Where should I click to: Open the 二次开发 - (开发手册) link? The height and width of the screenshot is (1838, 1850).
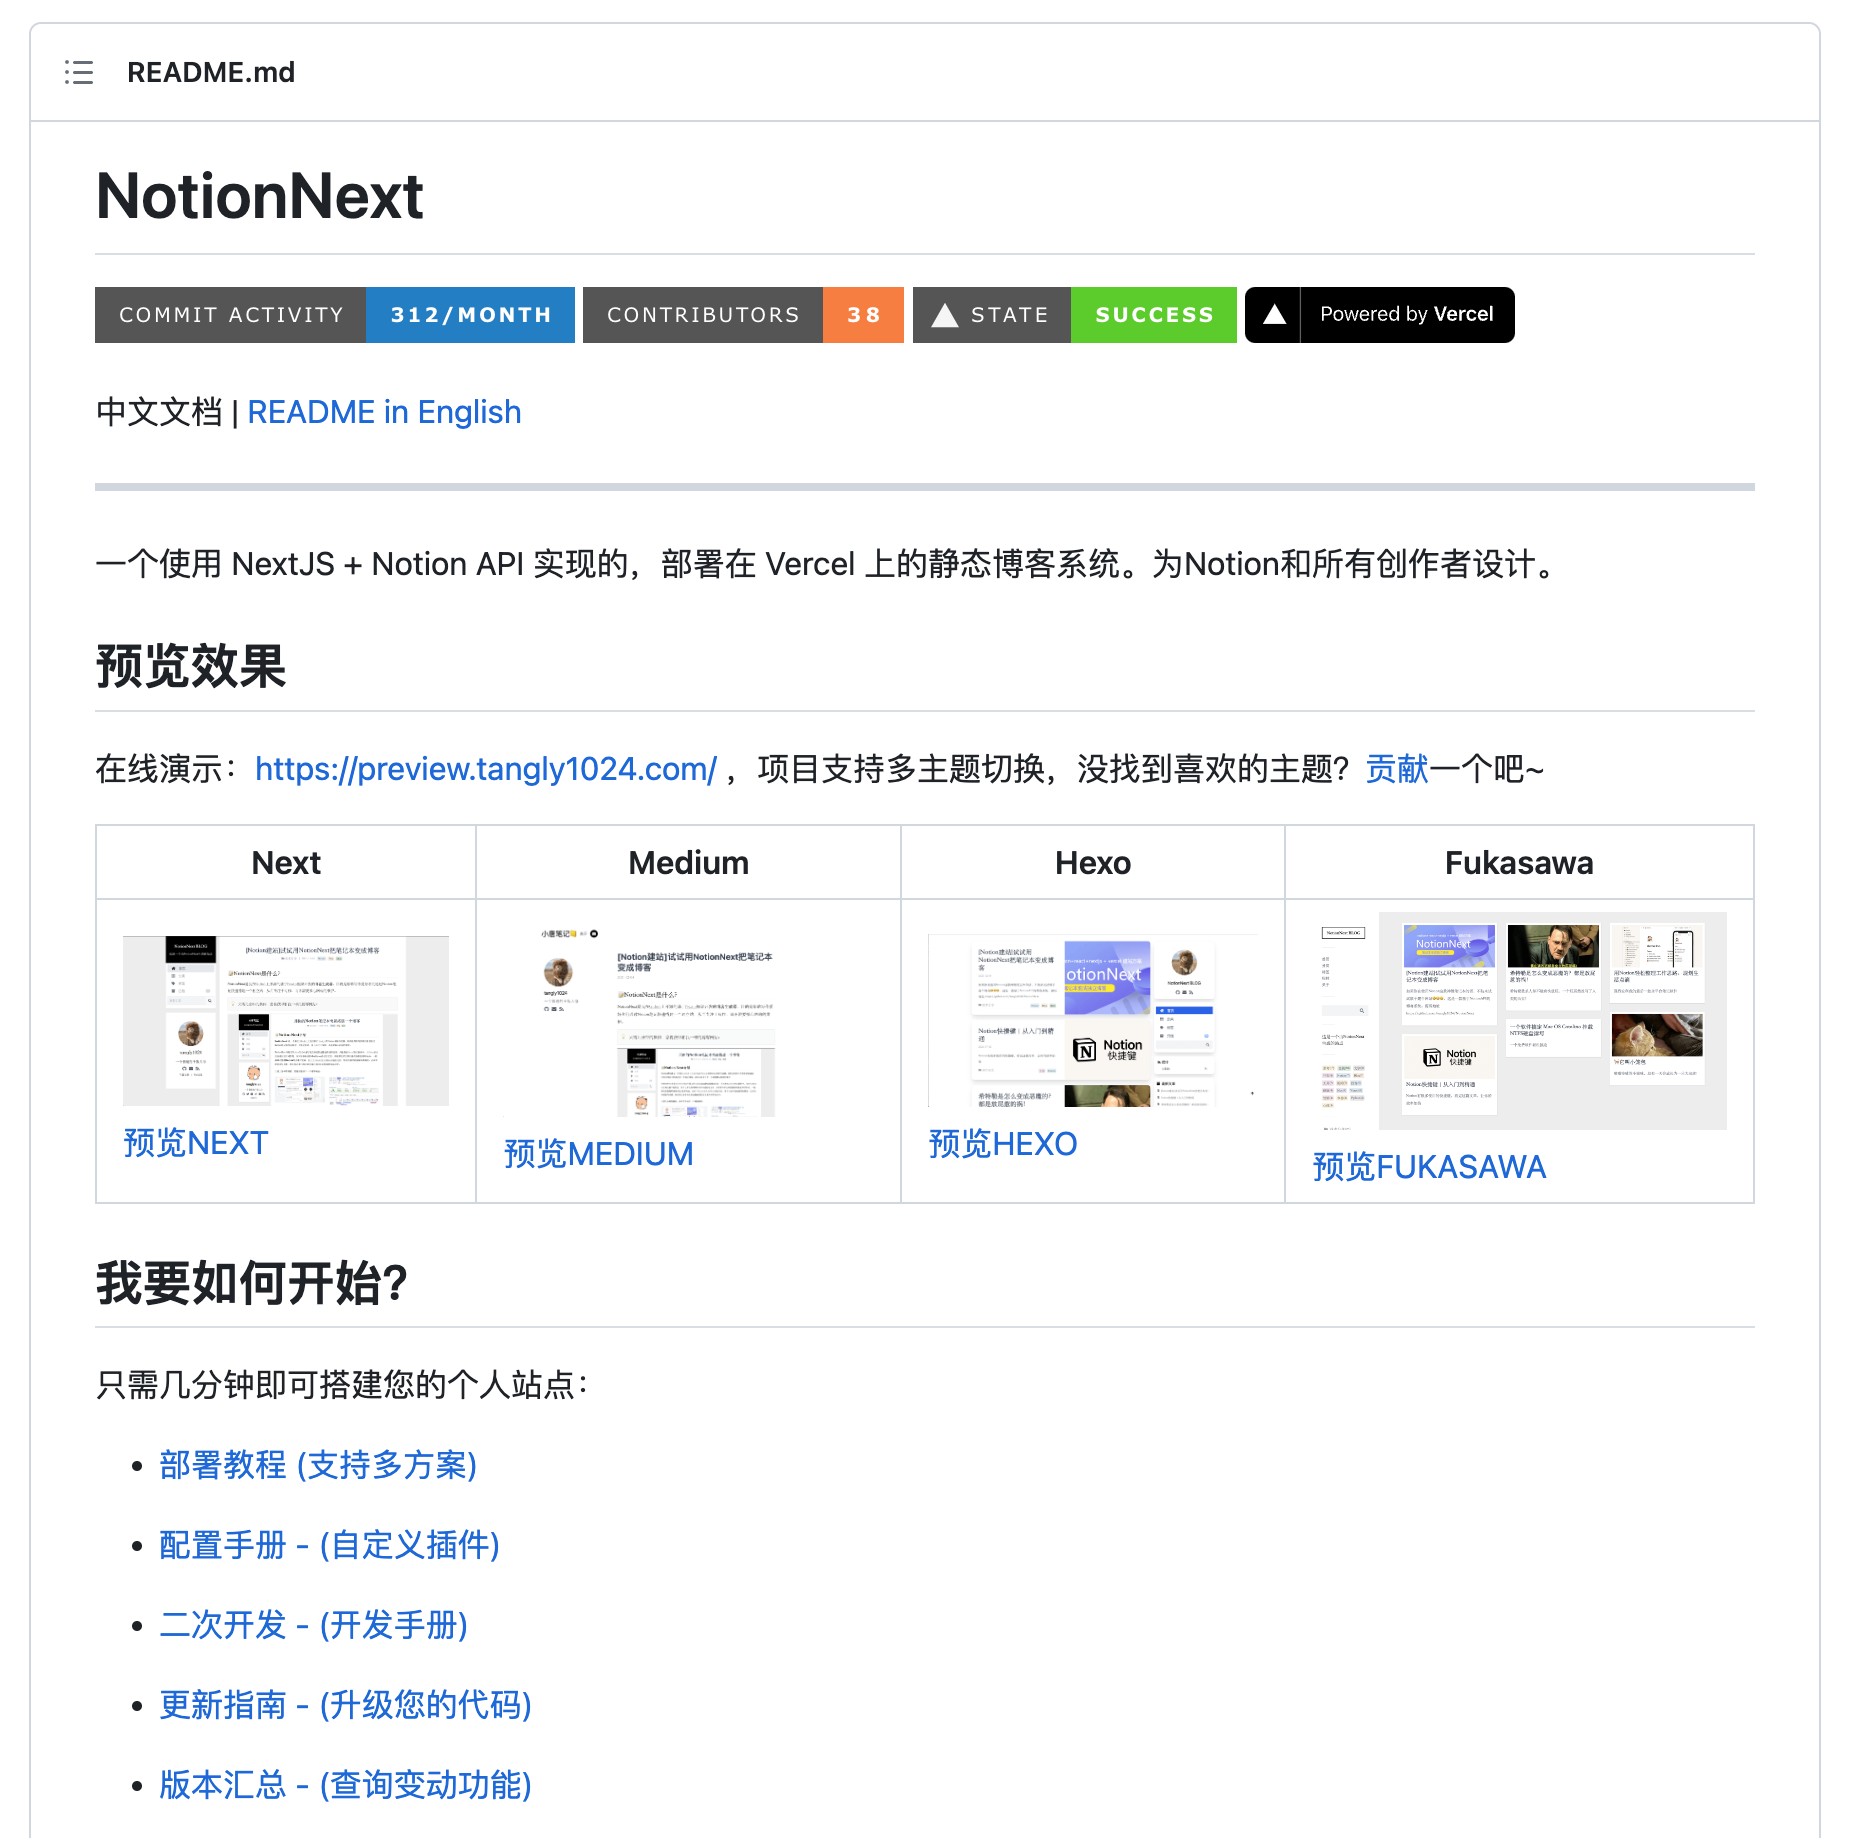click(314, 1625)
